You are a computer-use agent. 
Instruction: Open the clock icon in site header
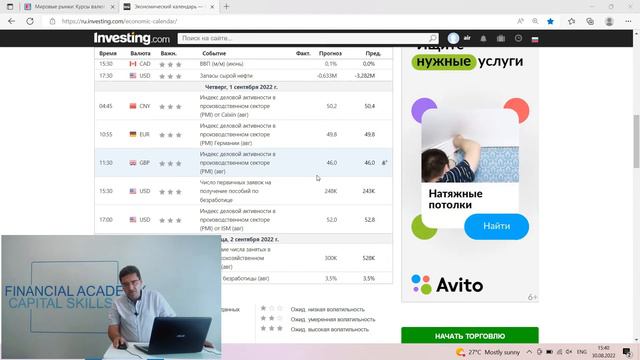[x=518, y=38]
